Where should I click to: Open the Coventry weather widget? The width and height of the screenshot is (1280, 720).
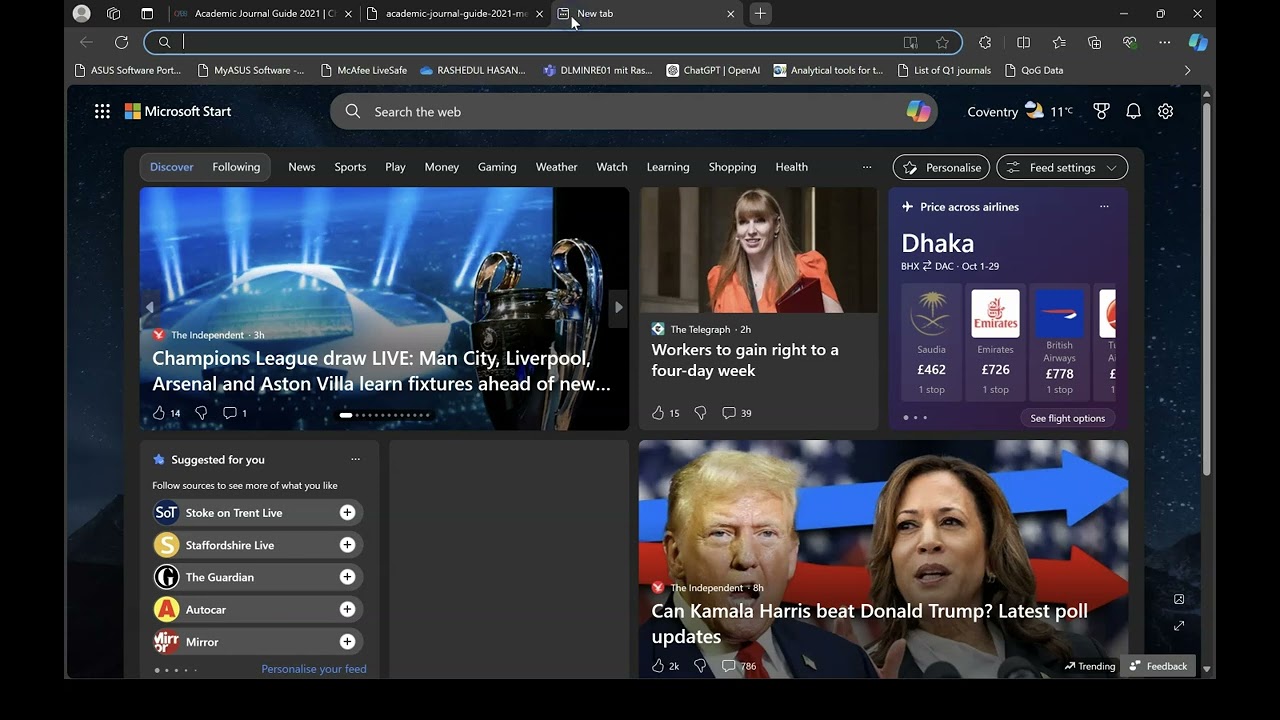pos(1020,111)
